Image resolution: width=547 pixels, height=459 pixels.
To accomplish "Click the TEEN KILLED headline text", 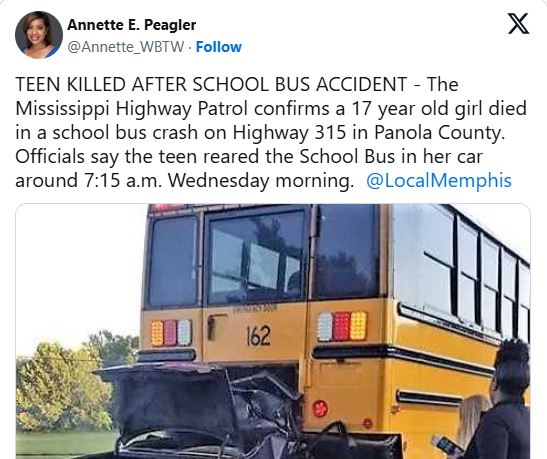I will 211,84.
